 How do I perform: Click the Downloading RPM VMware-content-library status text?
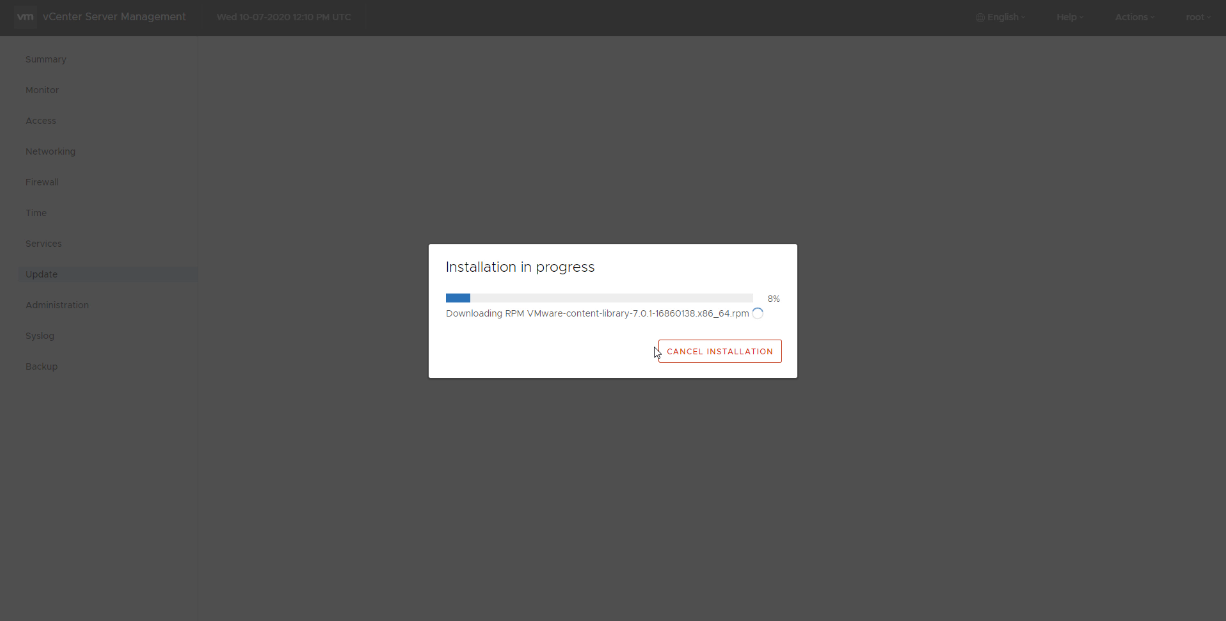[x=597, y=313]
